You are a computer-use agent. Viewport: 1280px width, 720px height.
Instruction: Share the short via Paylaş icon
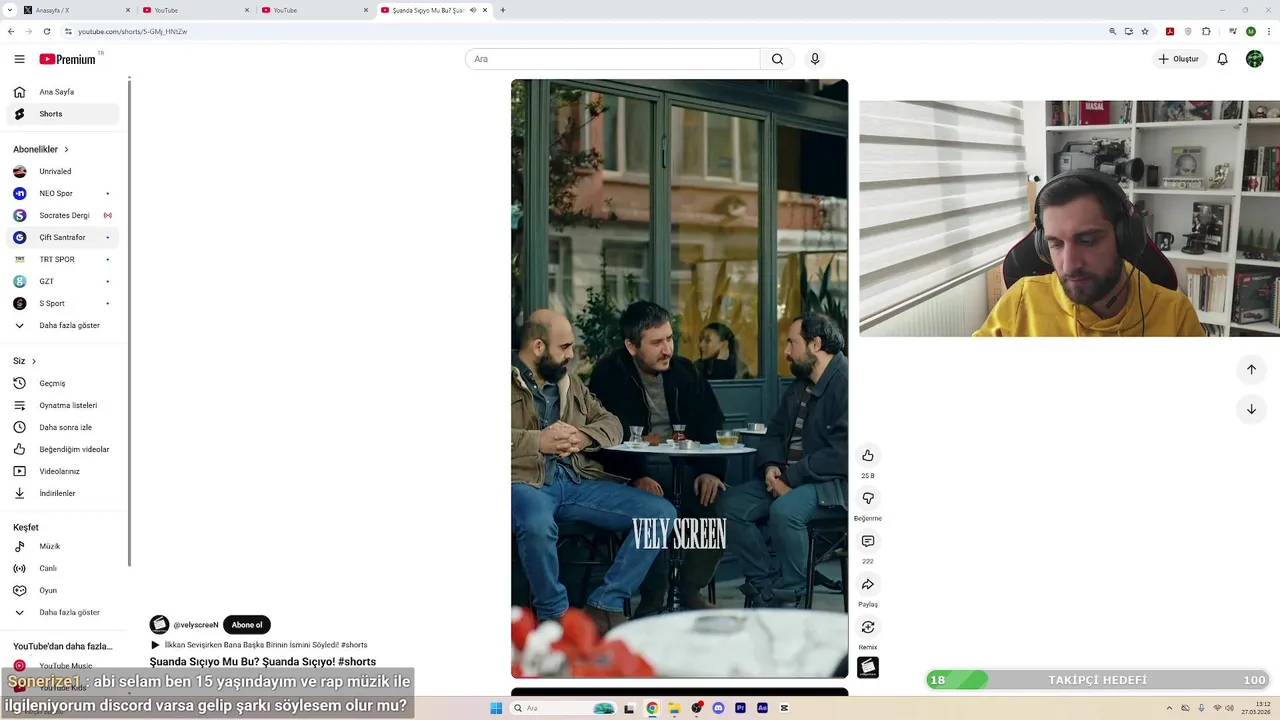coord(868,584)
